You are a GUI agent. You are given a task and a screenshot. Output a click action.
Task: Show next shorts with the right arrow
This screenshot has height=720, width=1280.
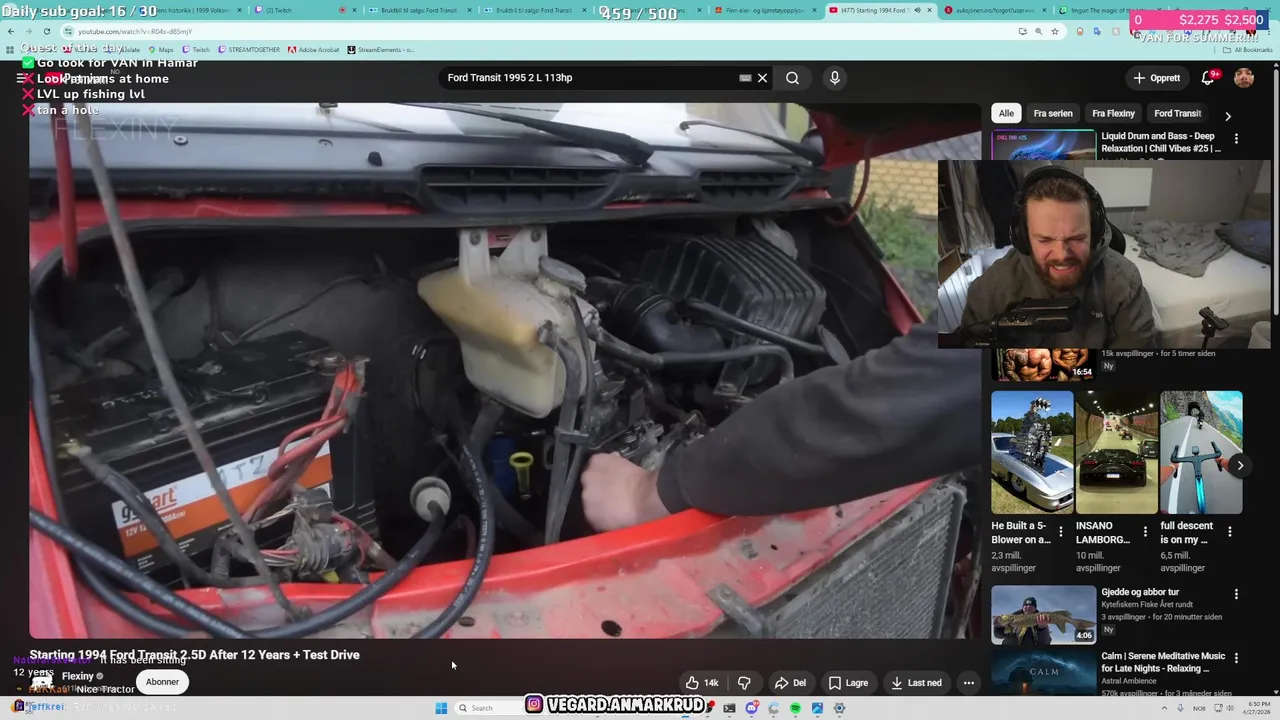tap(1240, 465)
